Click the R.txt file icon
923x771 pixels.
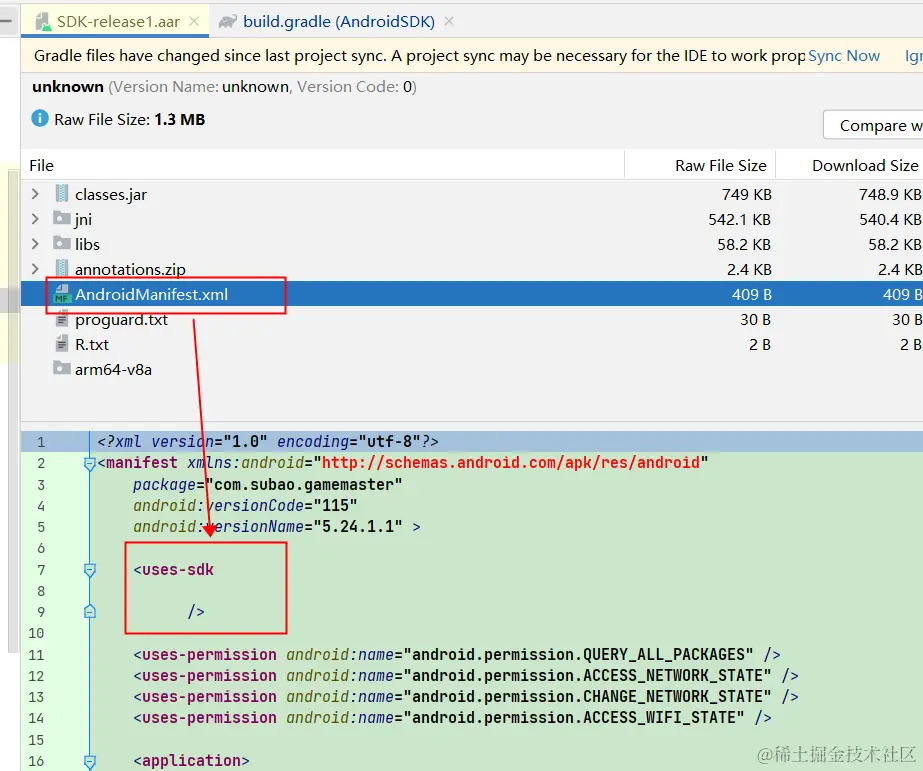pos(61,344)
